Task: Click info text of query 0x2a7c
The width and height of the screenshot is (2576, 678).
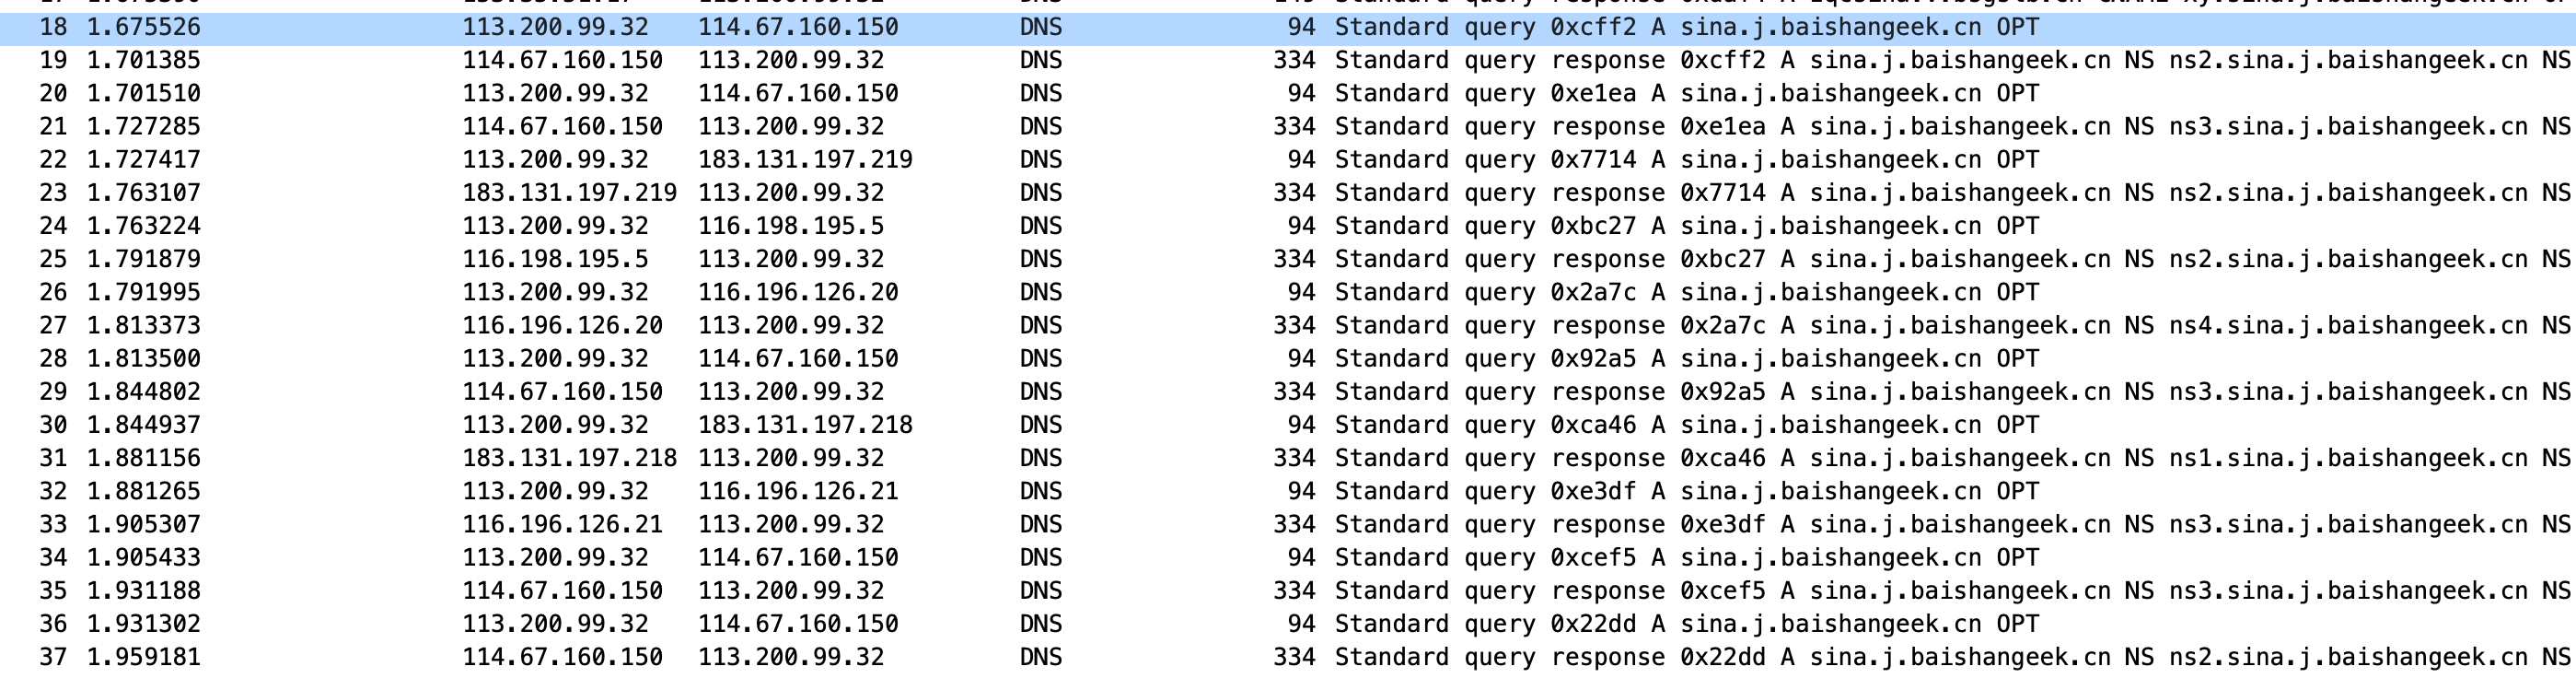Action: click(x=1686, y=292)
